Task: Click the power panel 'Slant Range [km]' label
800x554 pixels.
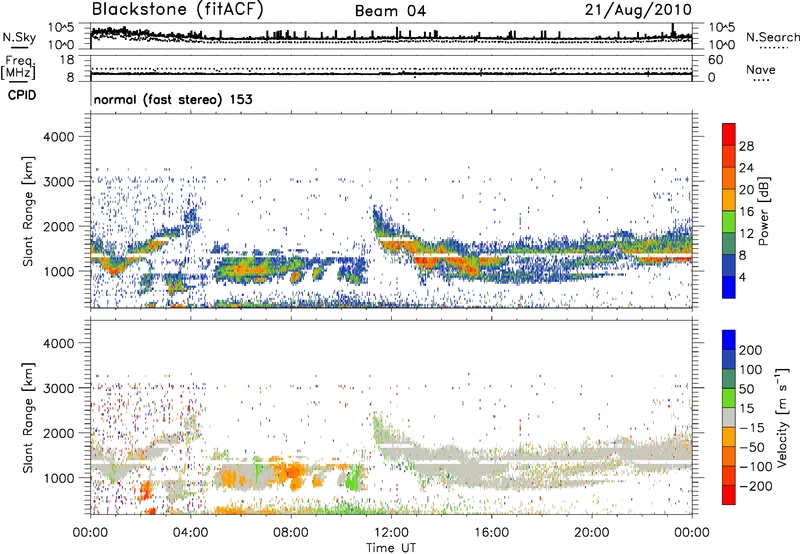Action: (29, 211)
